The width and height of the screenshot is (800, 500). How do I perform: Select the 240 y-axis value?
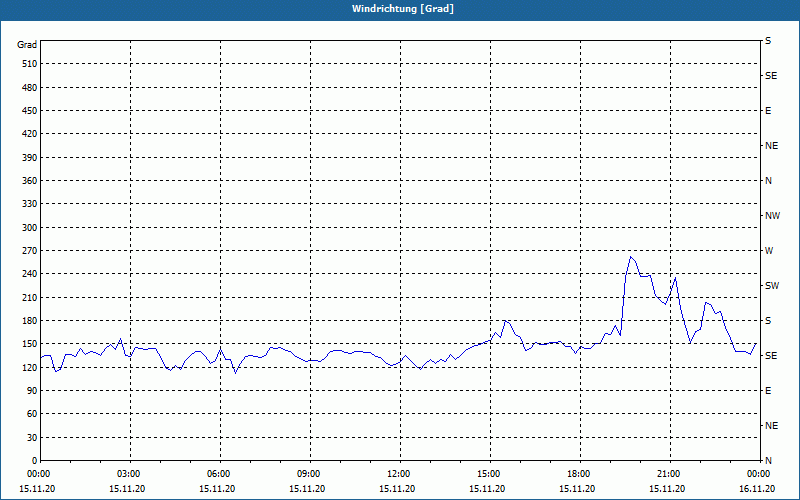click(30, 274)
